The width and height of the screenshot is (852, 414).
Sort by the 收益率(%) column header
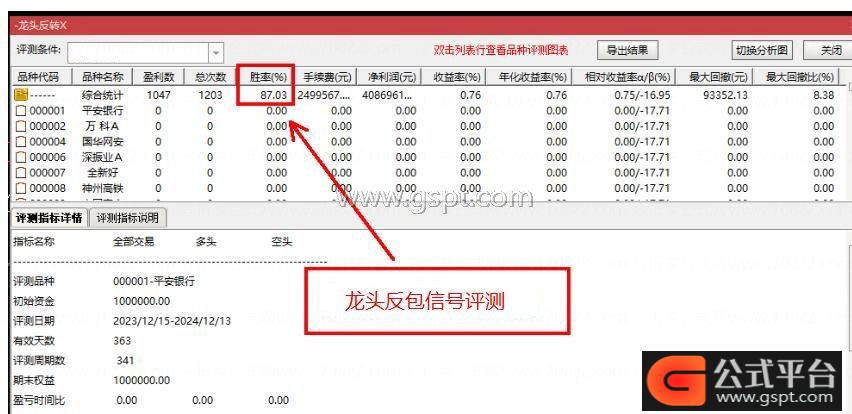[x=454, y=77]
